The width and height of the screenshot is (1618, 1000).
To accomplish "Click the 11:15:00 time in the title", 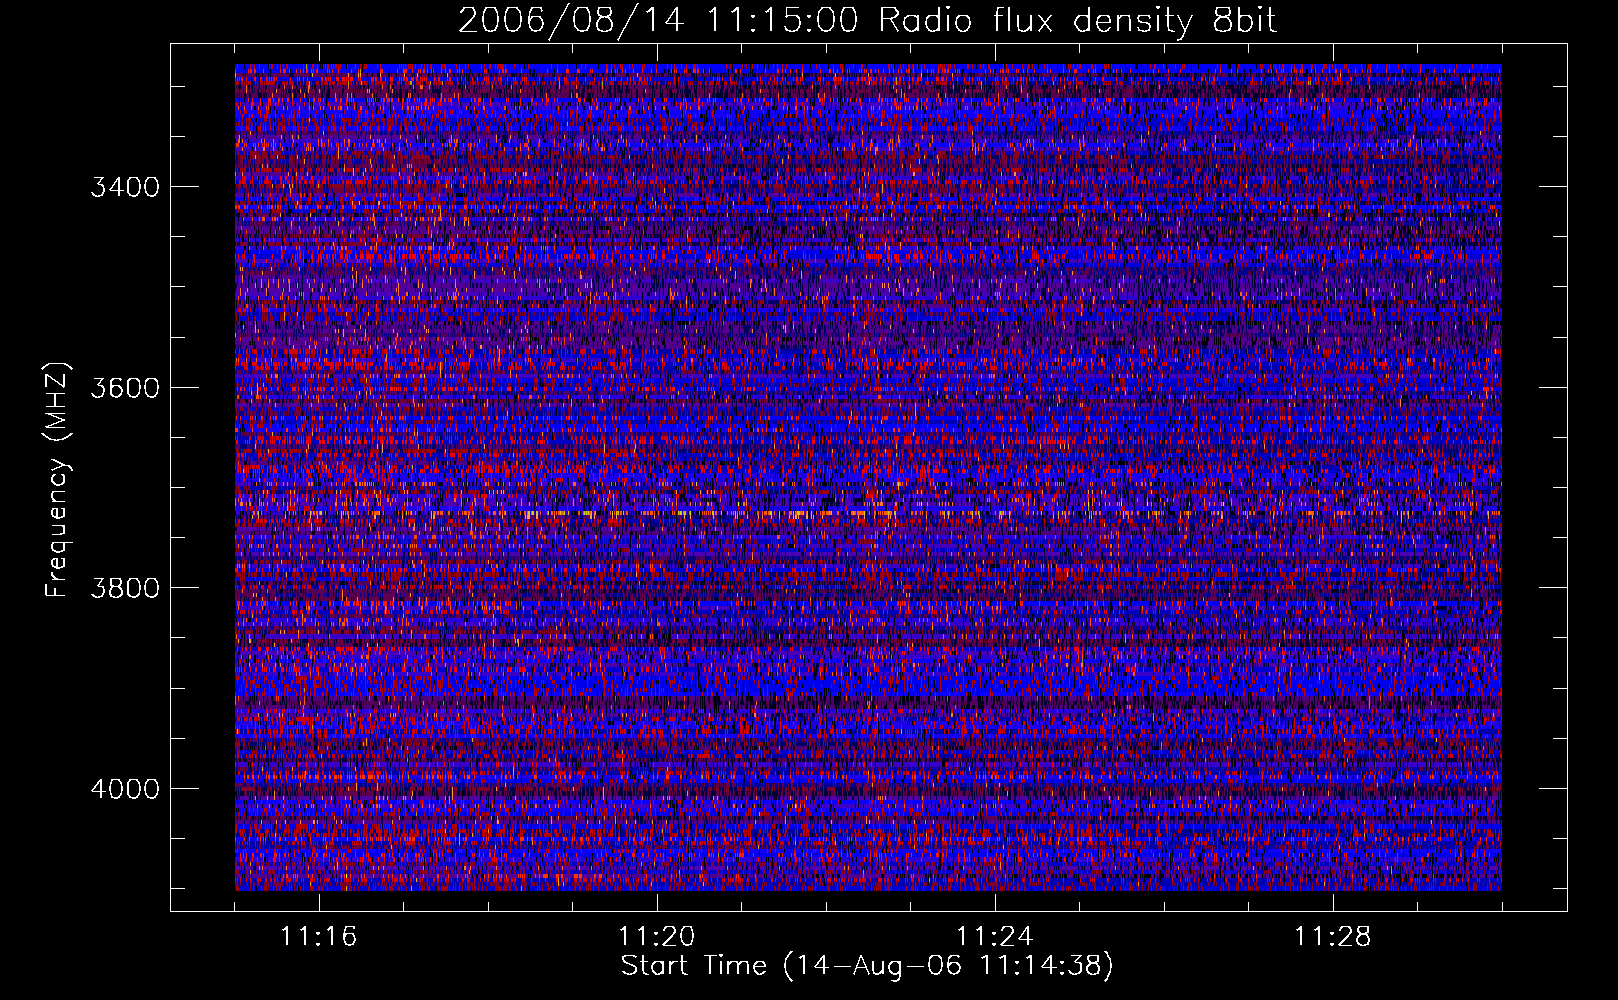I will point(781,21).
